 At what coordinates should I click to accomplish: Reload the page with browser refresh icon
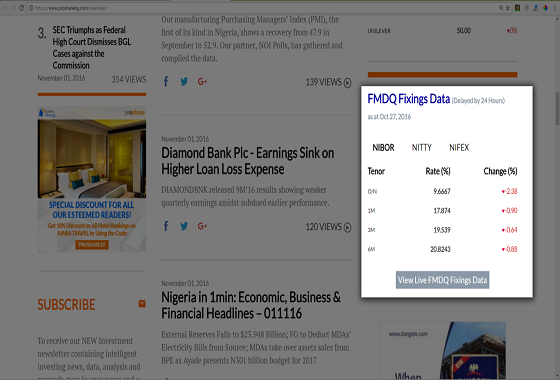(x=21, y=8)
